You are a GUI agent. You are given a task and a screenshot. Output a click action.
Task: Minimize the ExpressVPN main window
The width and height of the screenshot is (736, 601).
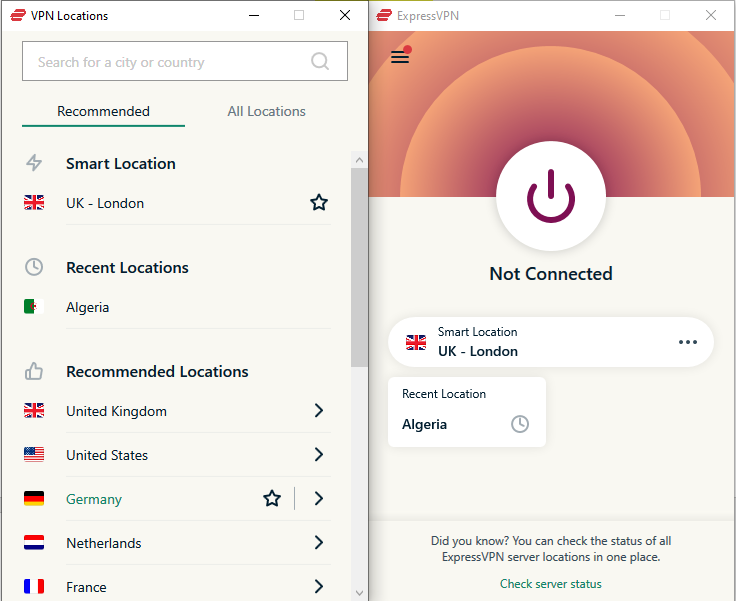pyautogui.click(x=620, y=15)
